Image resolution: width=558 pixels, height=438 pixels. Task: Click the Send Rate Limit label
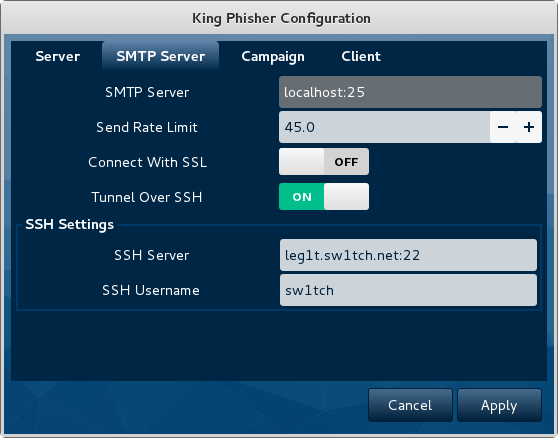147,127
